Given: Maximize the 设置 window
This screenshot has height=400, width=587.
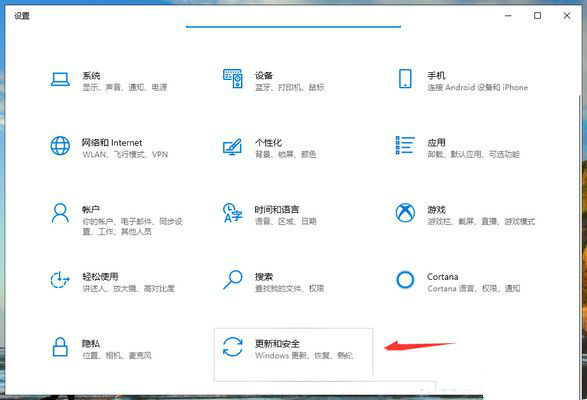Looking at the screenshot, I should click(x=538, y=15).
